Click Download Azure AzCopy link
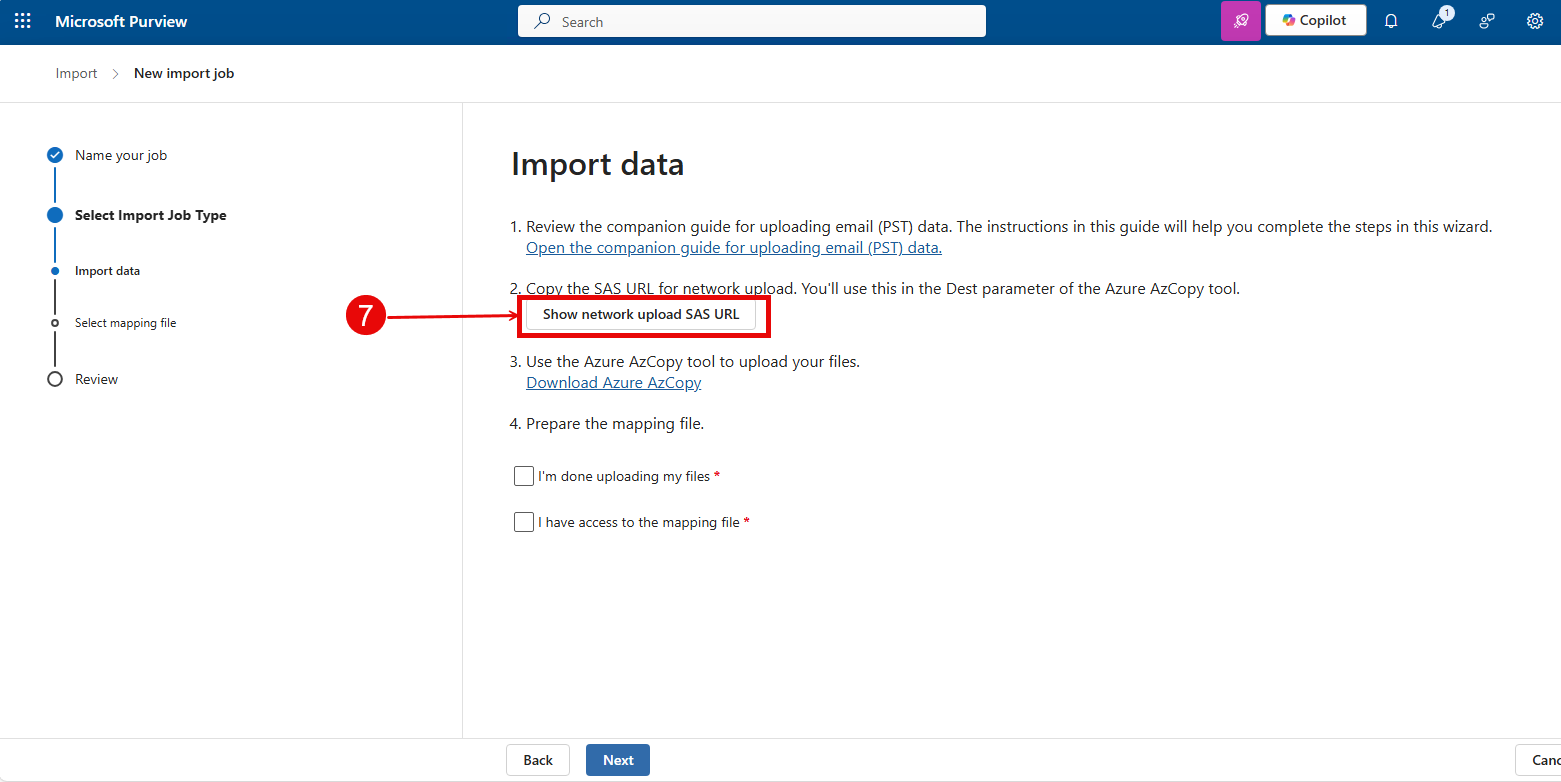The height and width of the screenshot is (782, 1561). tap(613, 383)
